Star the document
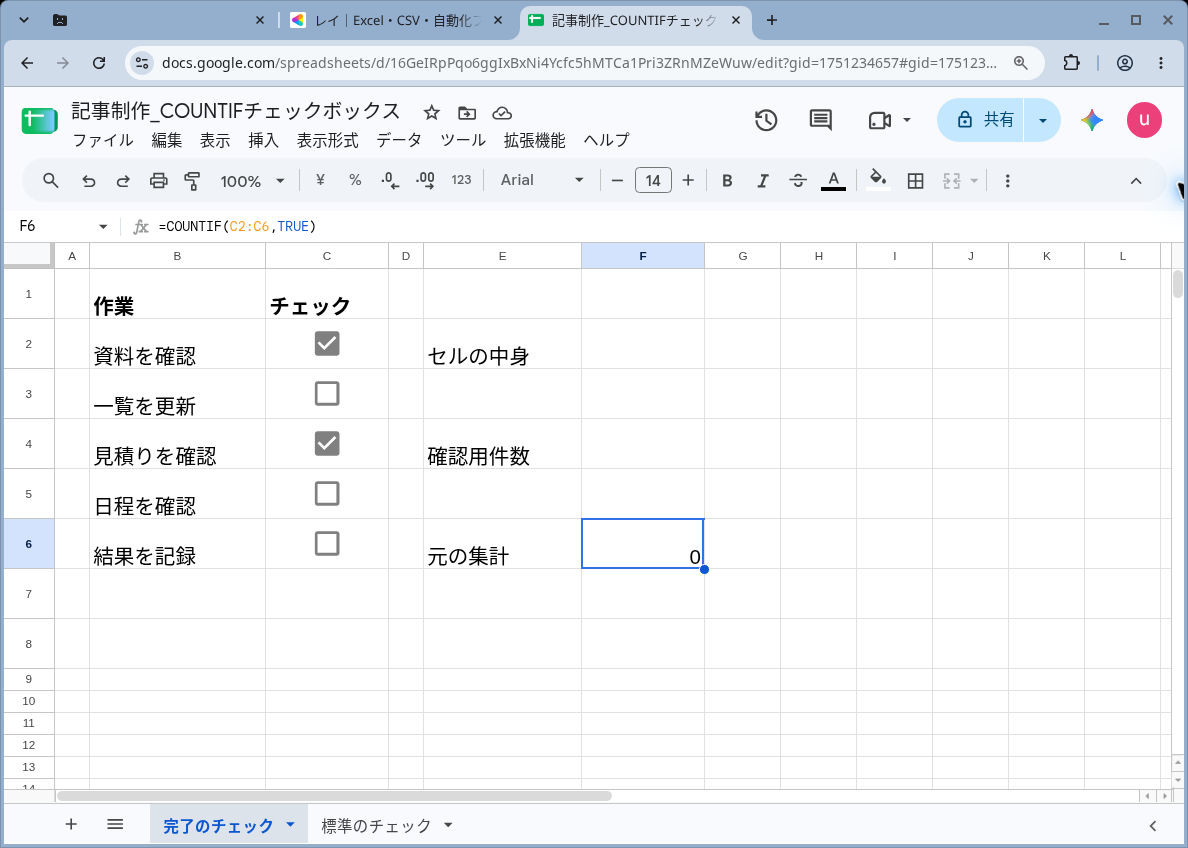1188x848 pixels. point(432,113)
